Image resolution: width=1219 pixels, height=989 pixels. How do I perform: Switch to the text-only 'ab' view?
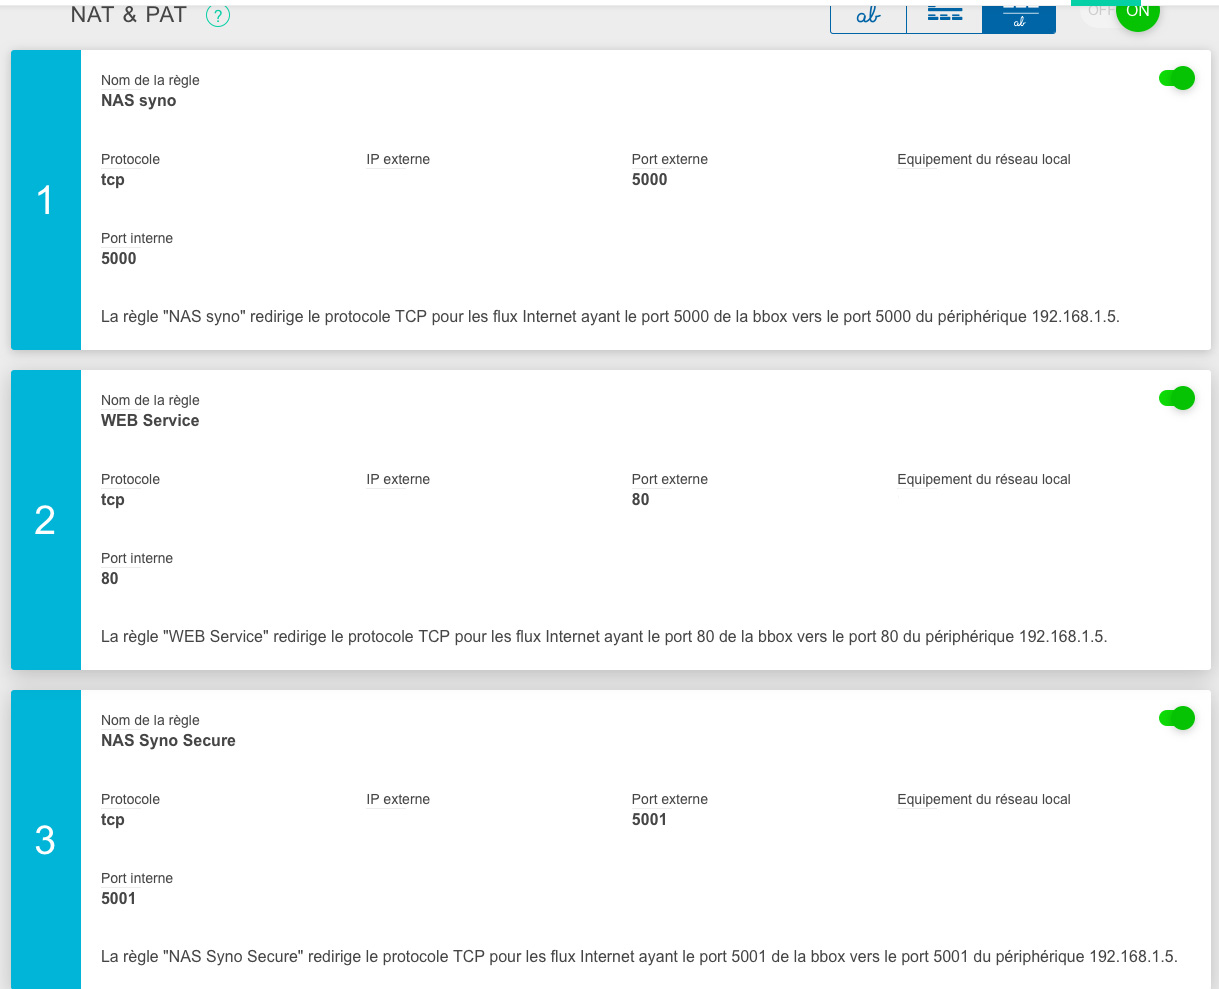click(868, 17)
